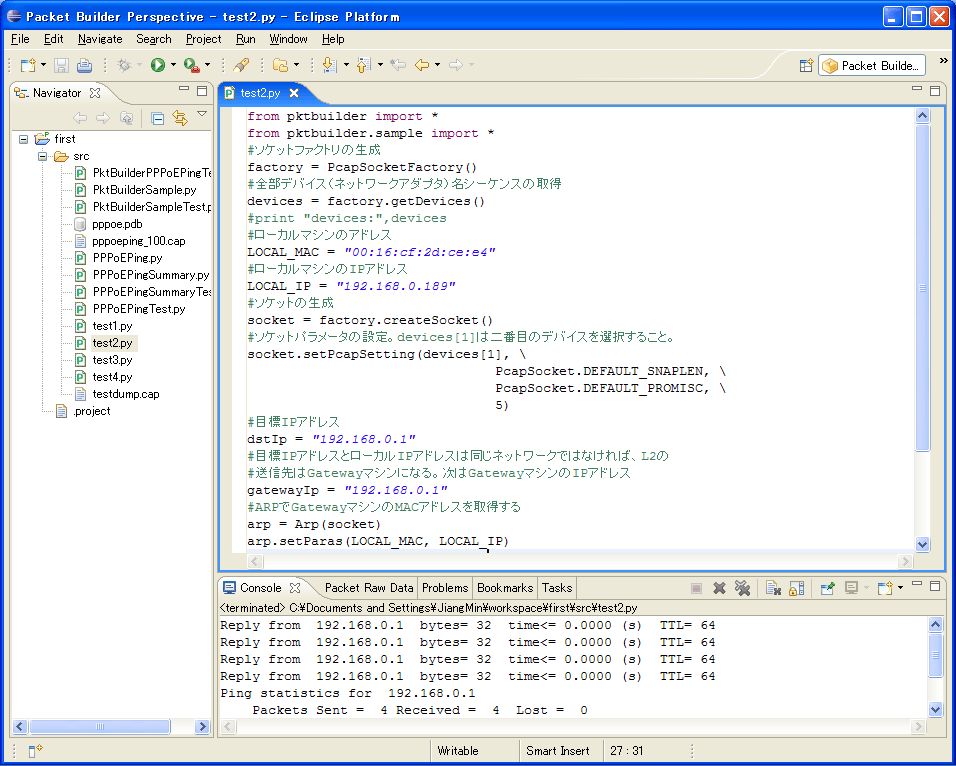Image resolution: width=956 pixels, height=766 pixels.
Task: Click Collapse All in Navigator toolbar
Action: point(157,118)
